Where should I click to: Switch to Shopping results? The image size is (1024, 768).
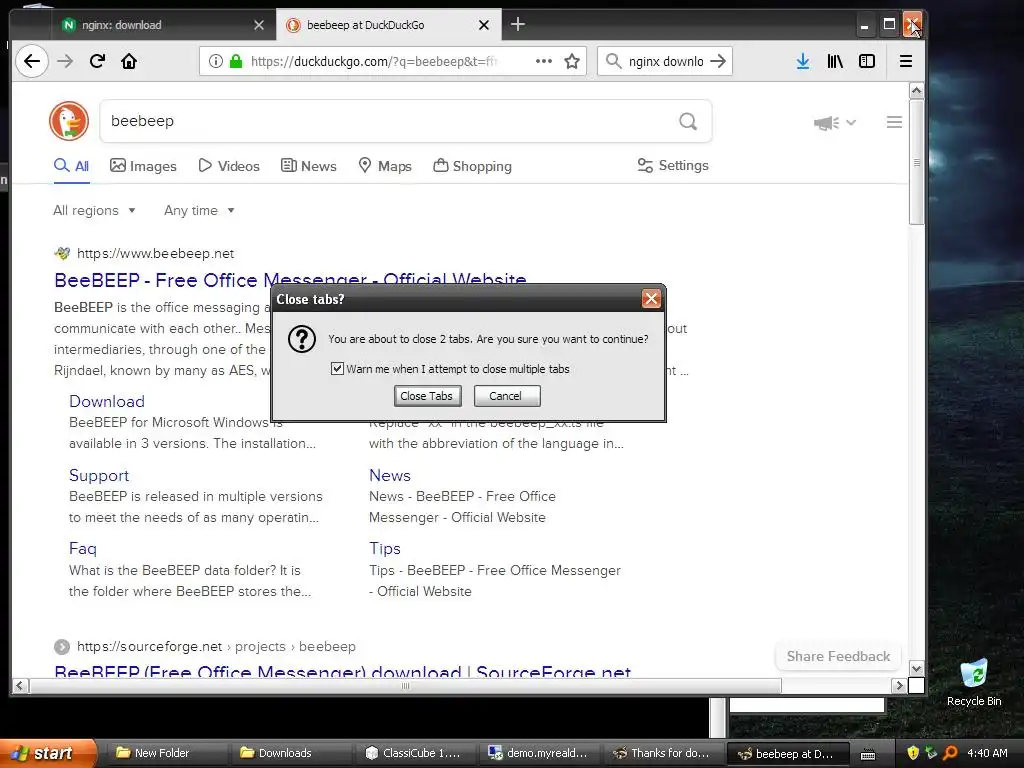coord(472,166)
